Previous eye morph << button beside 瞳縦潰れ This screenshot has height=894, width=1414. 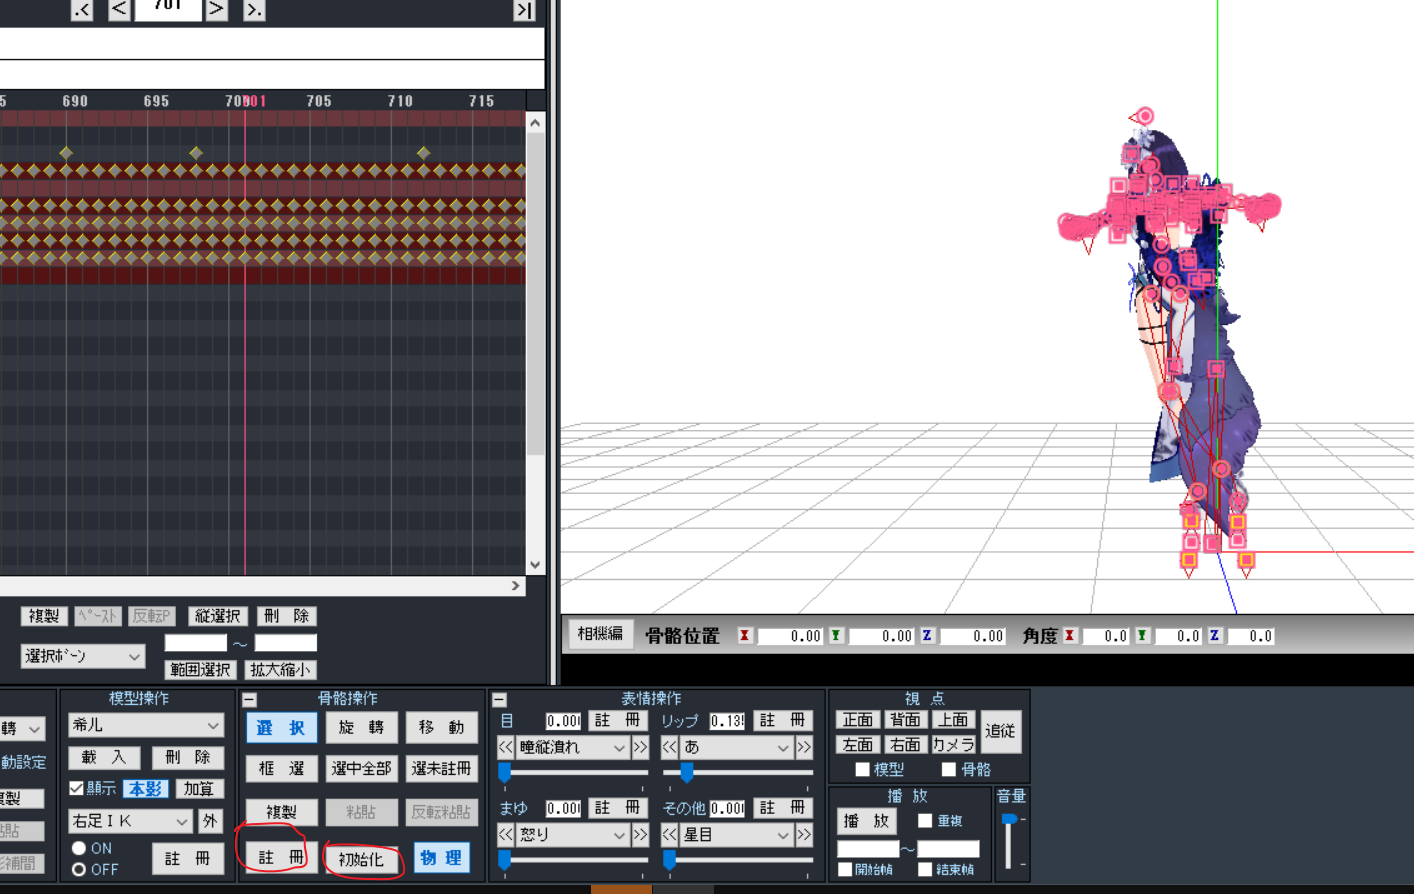point(506,747)
